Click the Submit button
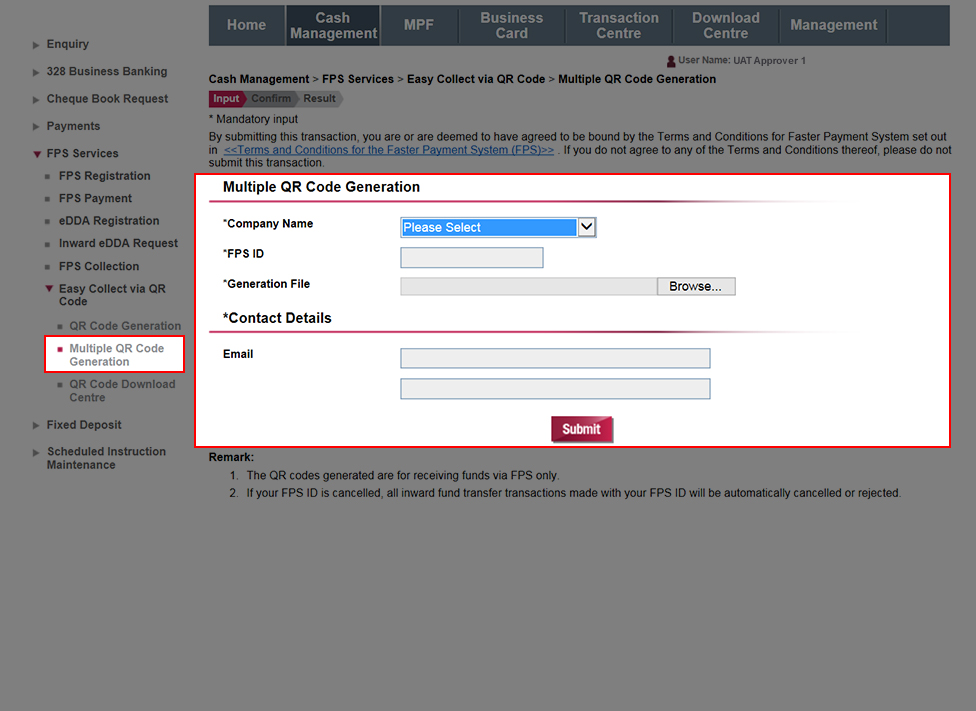The width and height of the screenshot is (976, 711). pyautogui.click(x=582, y=429)
